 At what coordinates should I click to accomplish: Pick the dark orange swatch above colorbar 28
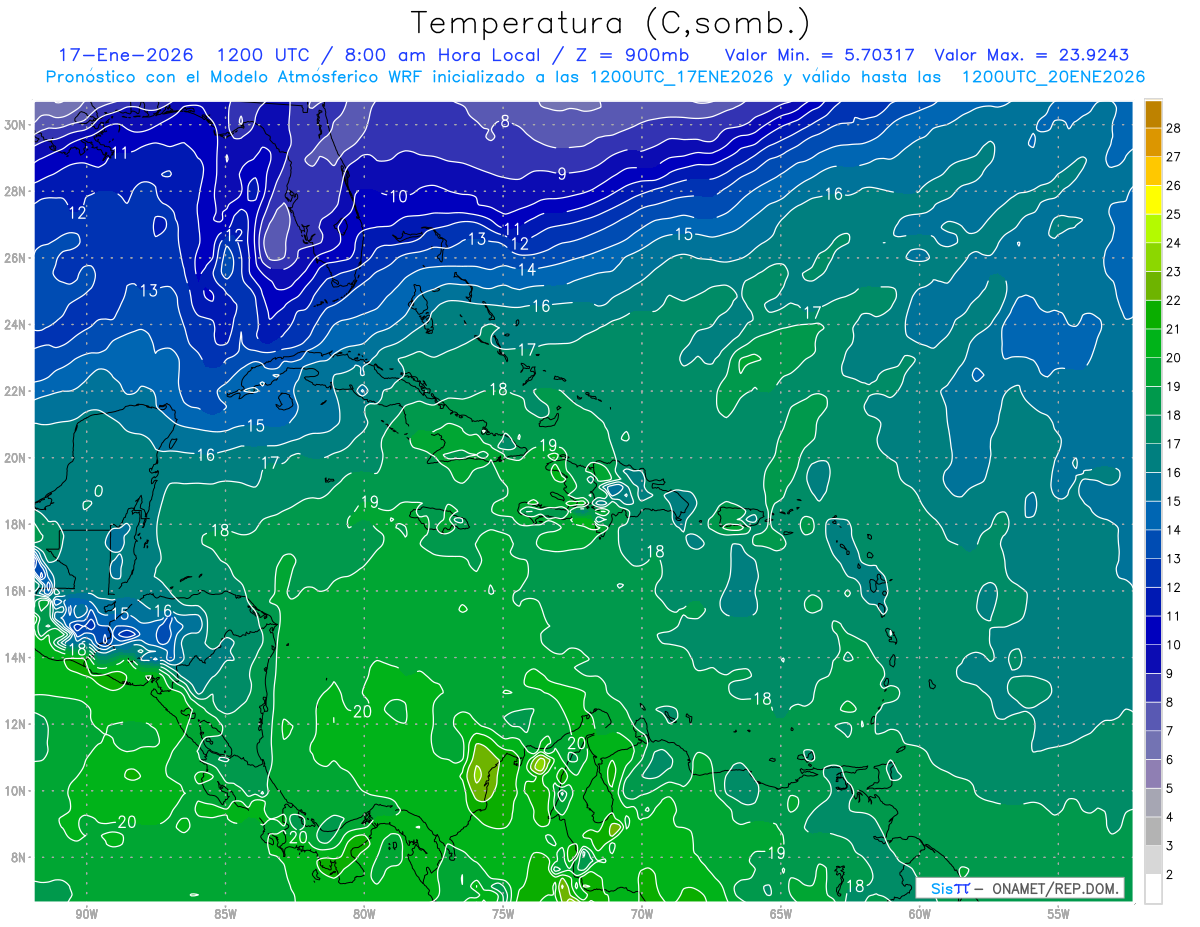[1154, 113]
